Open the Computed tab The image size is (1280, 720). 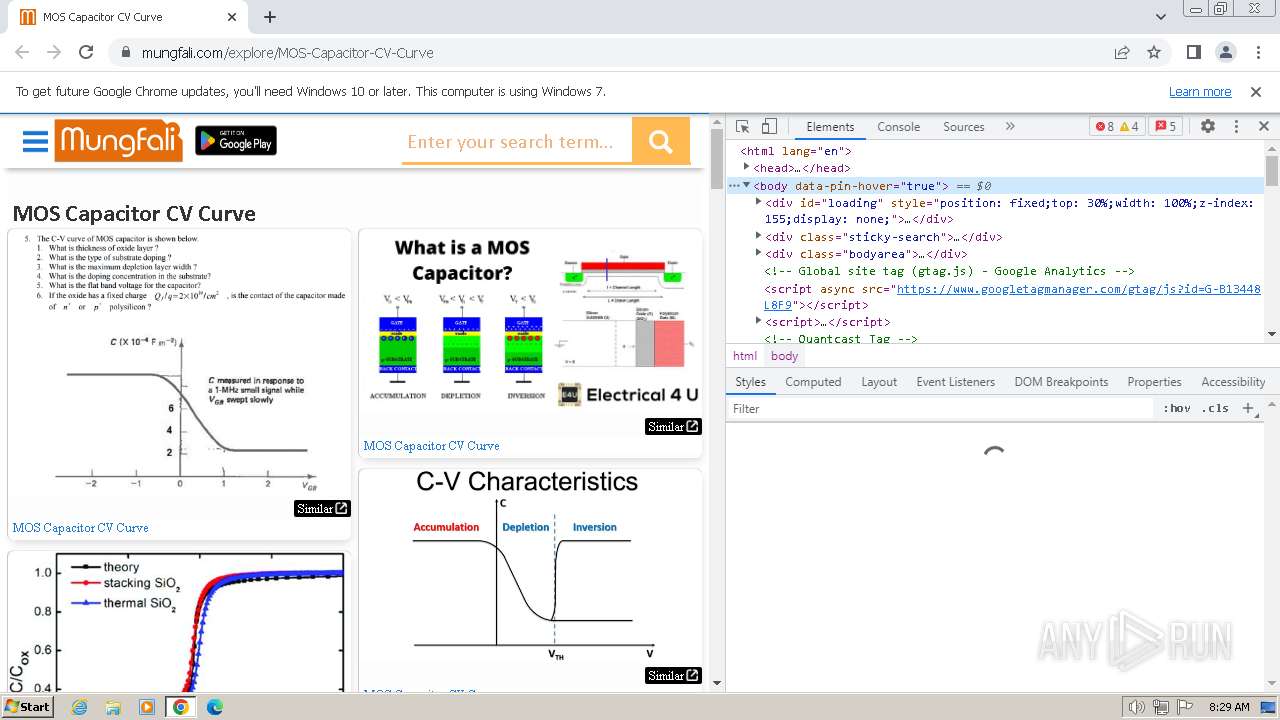click(813, 382)
